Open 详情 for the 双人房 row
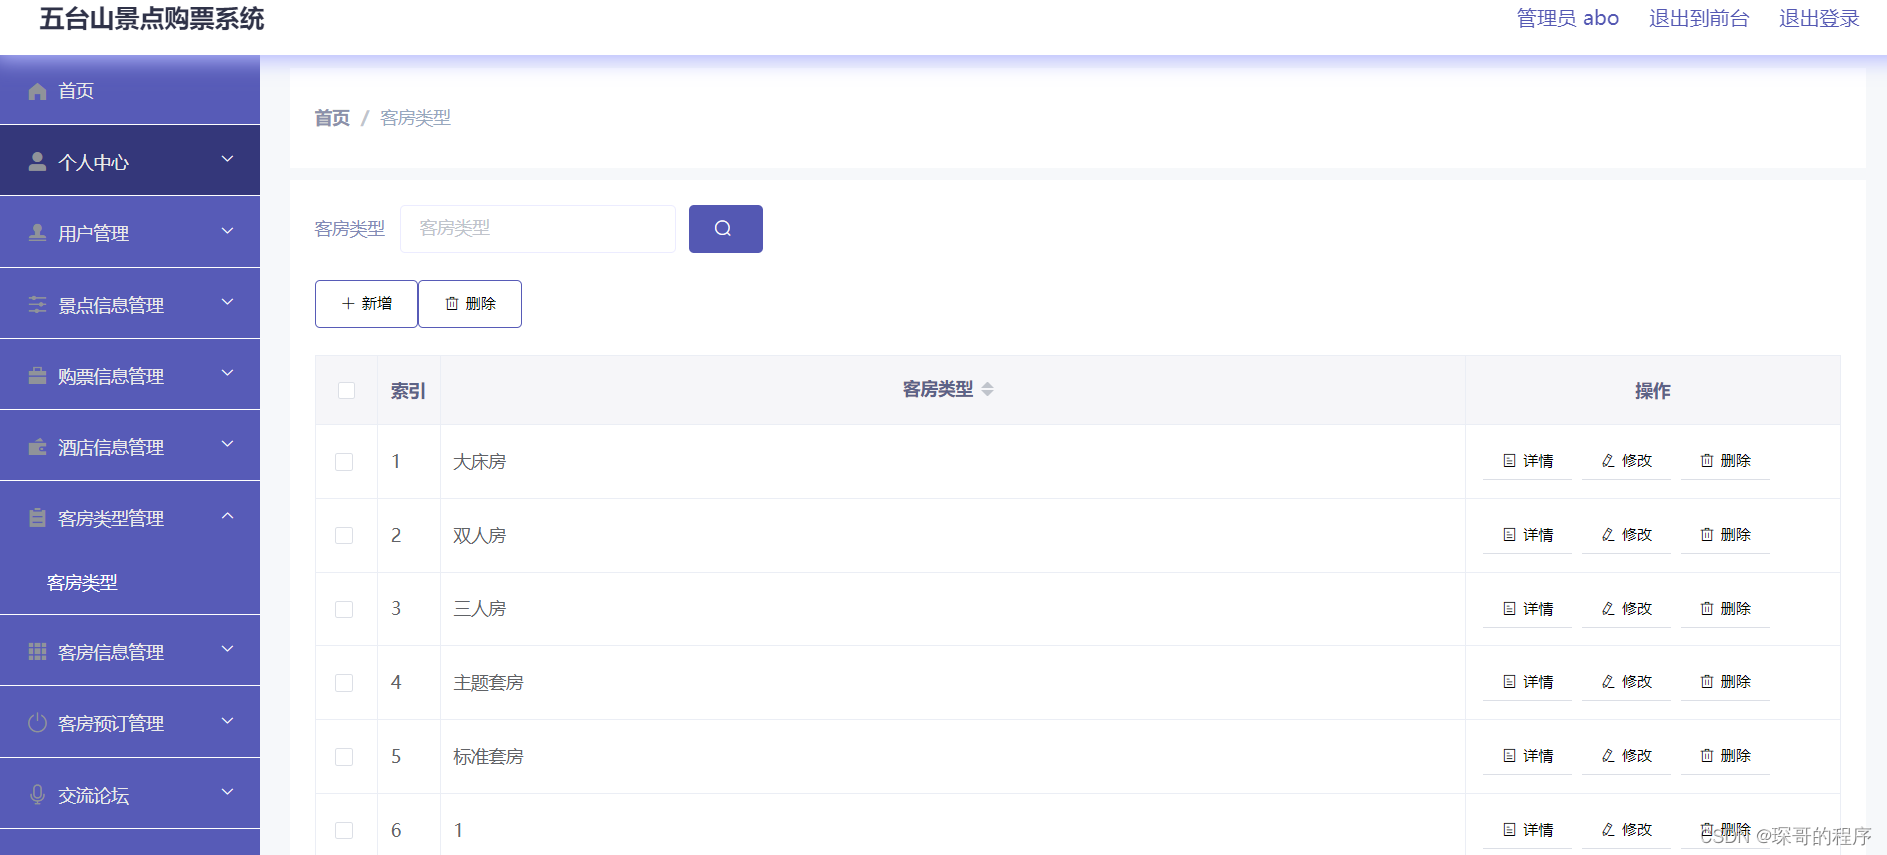Screen dimensions: 1887x855 click(x=1527, y=535)
